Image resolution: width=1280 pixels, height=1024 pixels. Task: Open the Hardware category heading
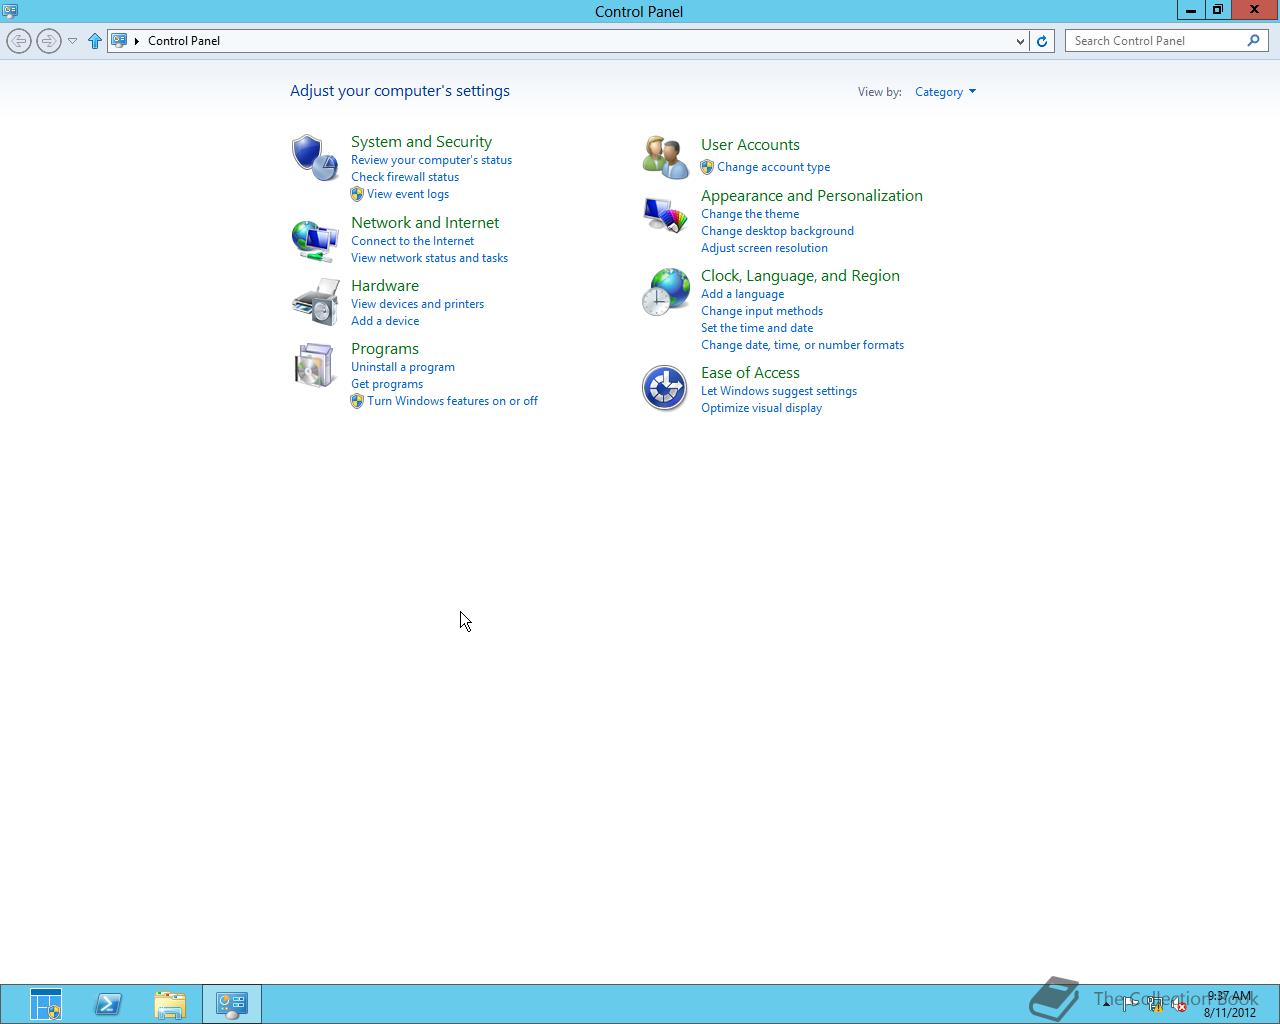385,286
